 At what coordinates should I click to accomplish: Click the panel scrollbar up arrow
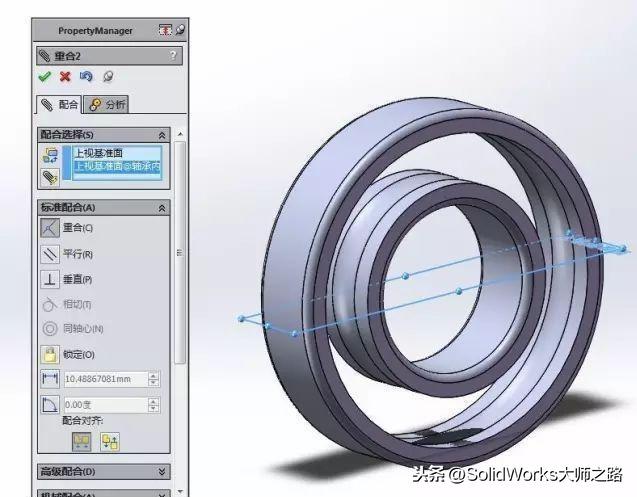(180, 134)
